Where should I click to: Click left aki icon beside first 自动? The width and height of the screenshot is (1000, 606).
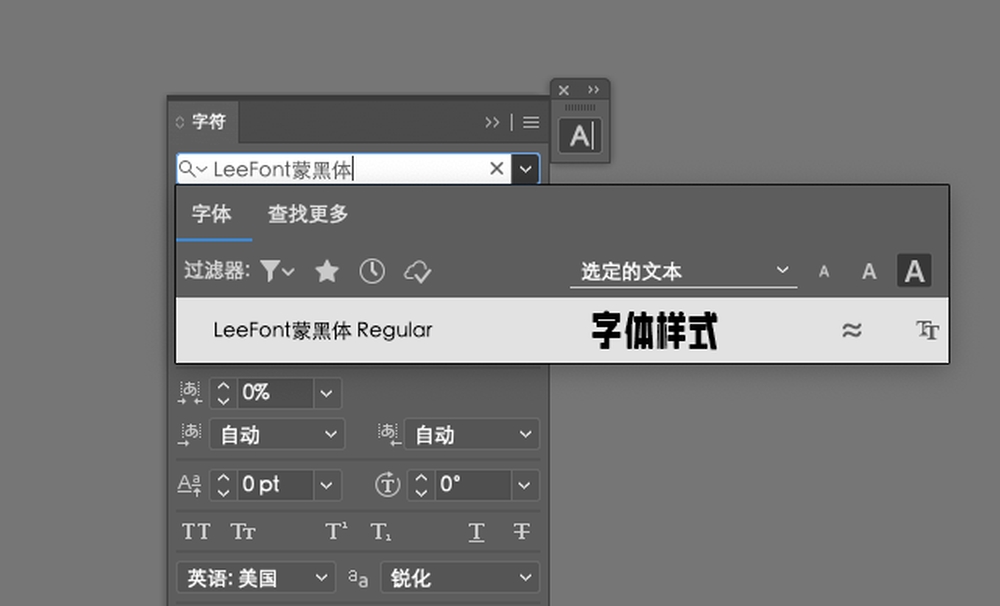[189, 434]
